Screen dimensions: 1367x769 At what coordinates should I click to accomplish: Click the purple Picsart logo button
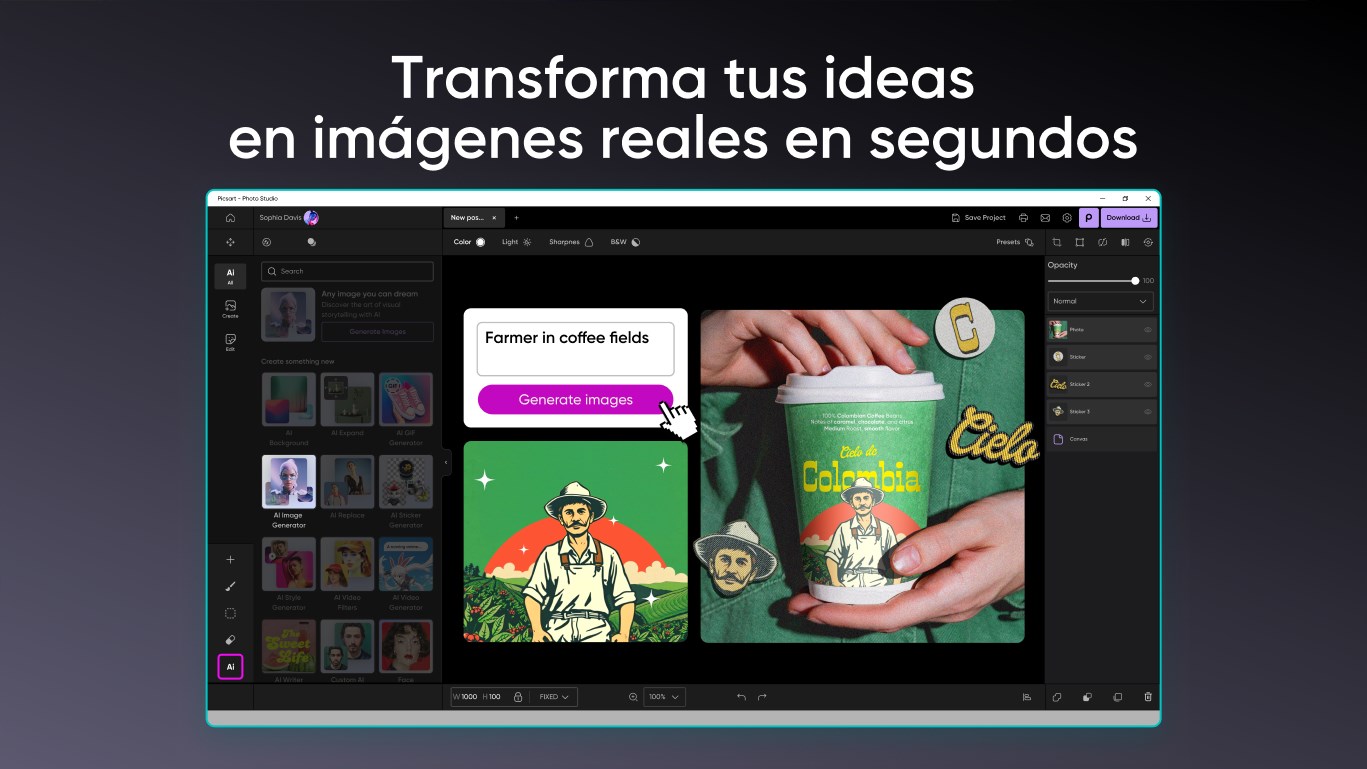pos(1088,217)
